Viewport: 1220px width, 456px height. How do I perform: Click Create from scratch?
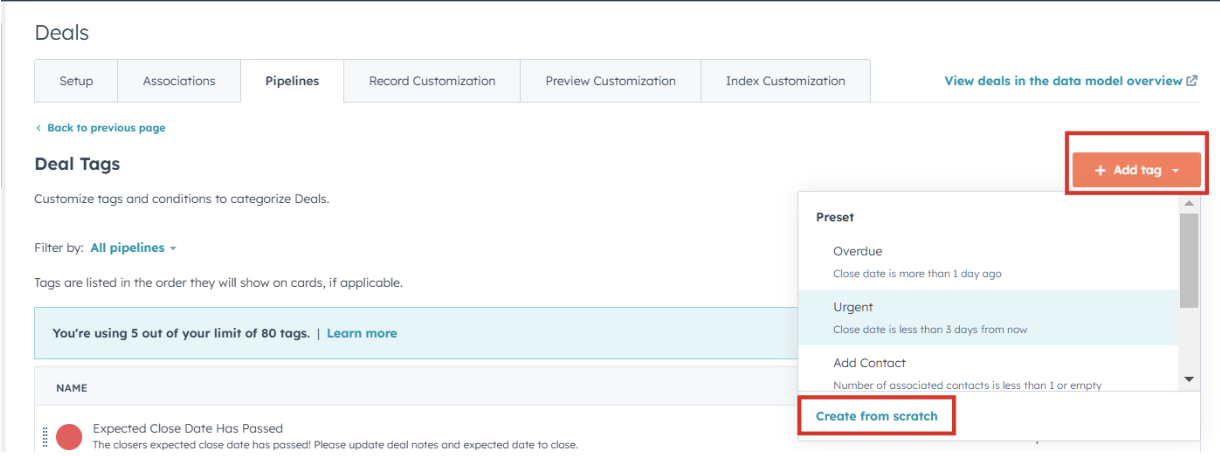(876, 416)
